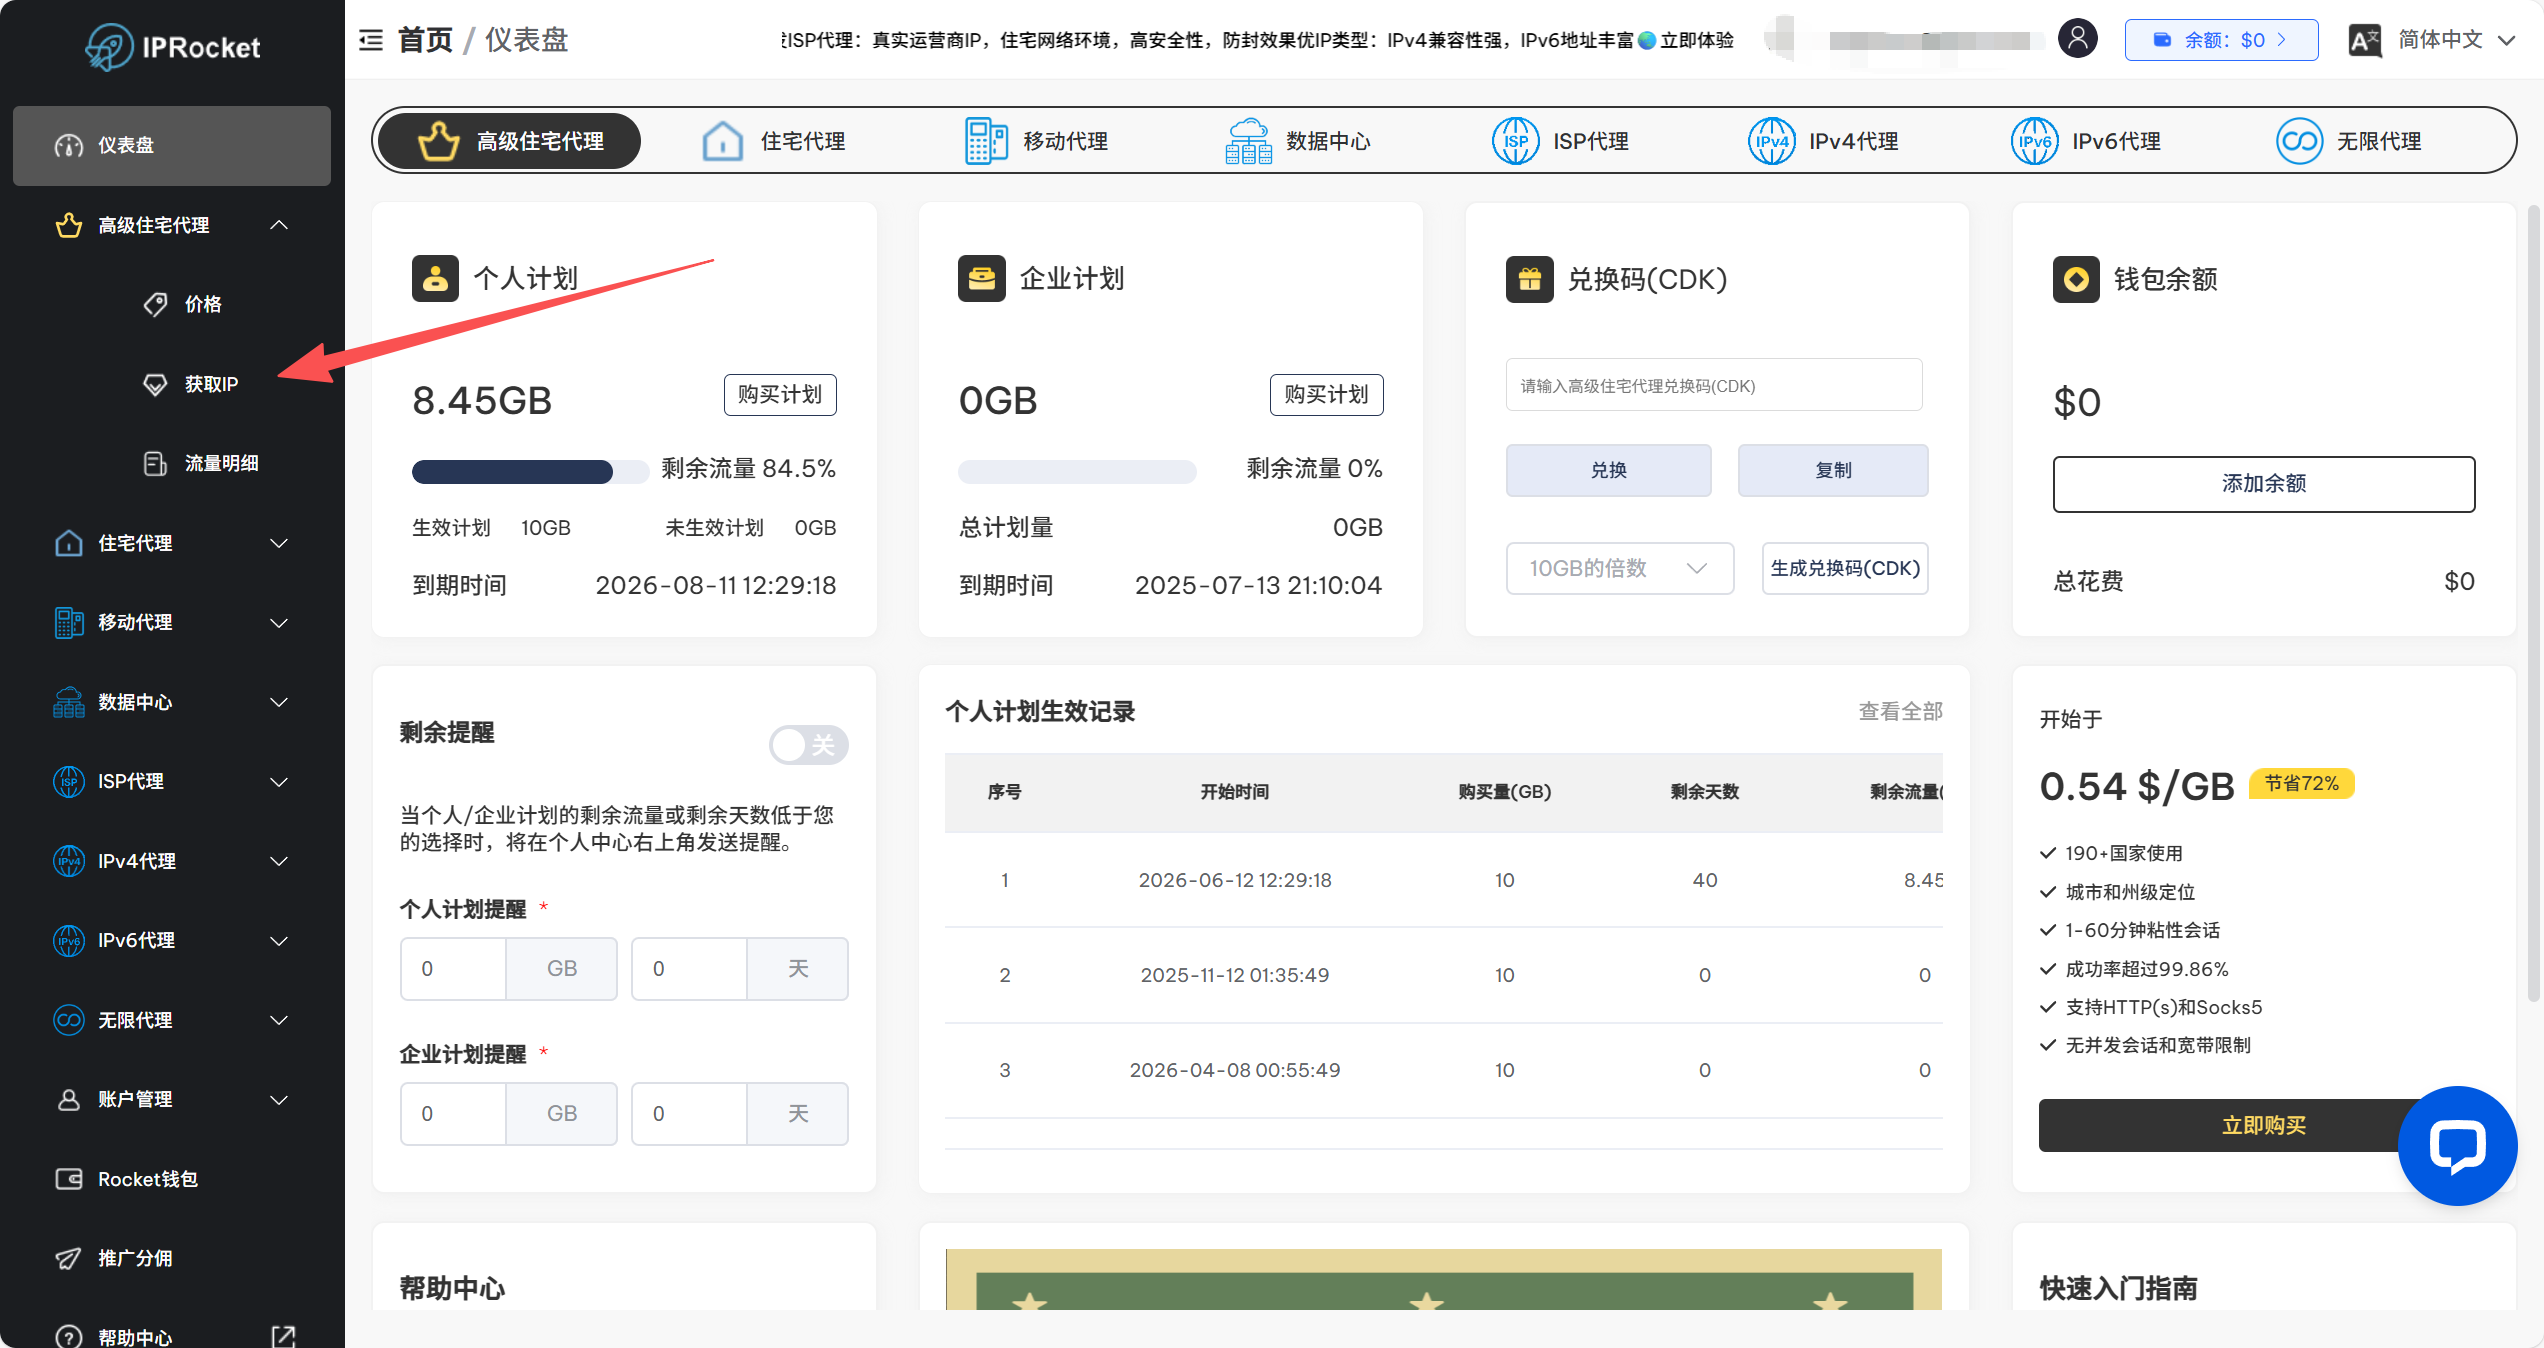The height and width of the screenshot is (1348, 2544).
Task: Click the sidebar 住宅代理 house icon
Action: 68,543
